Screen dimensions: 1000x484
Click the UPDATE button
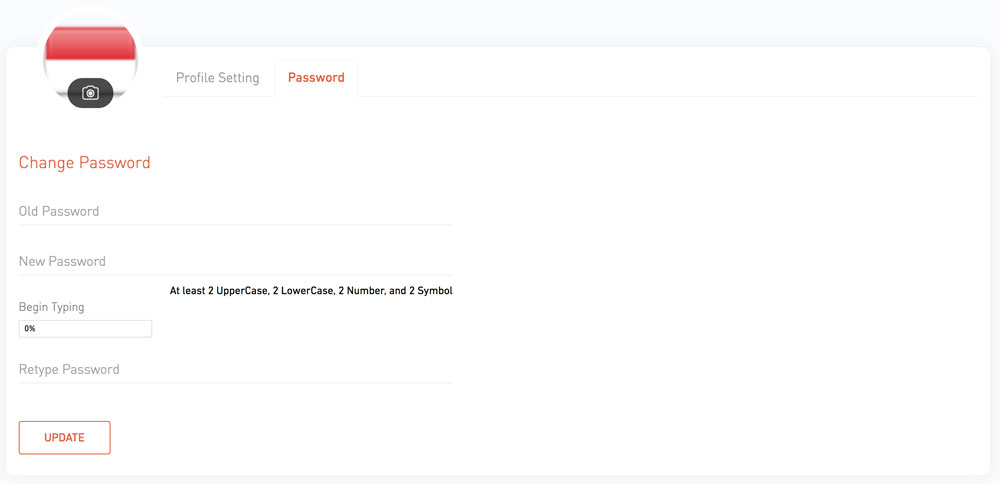click(x=64, y=437)
